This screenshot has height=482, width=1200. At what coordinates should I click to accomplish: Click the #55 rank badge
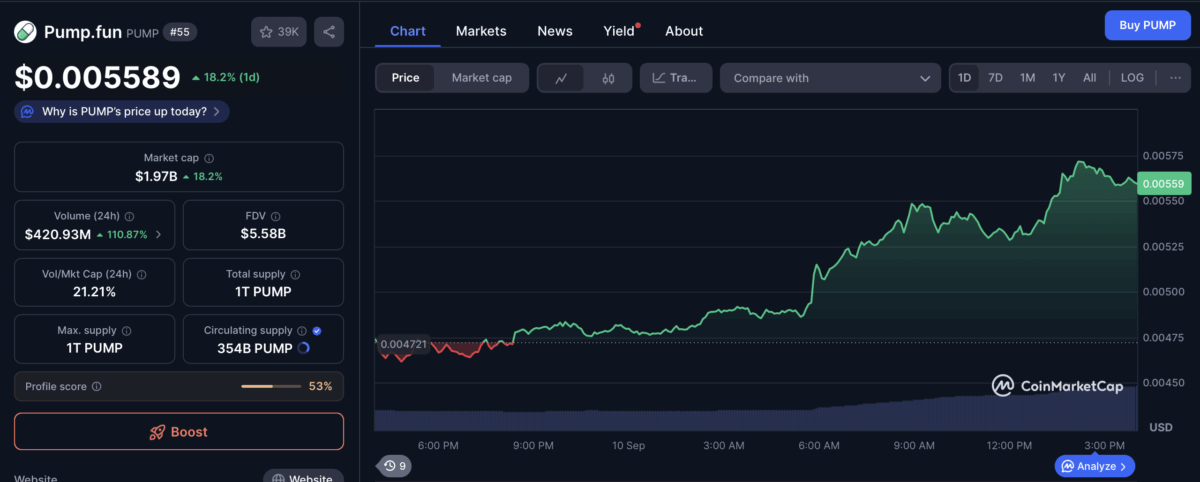click(180, 32)
